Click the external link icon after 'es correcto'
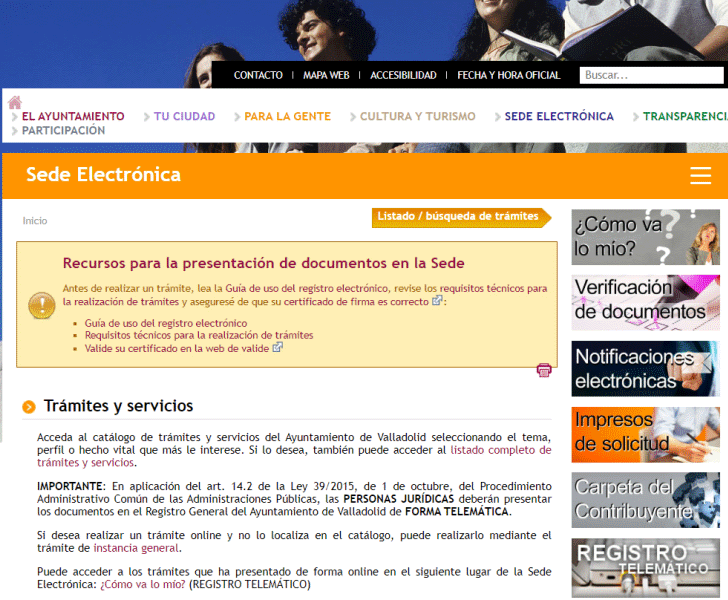Viewport: 728px width, 600px height. pos(437,300)
